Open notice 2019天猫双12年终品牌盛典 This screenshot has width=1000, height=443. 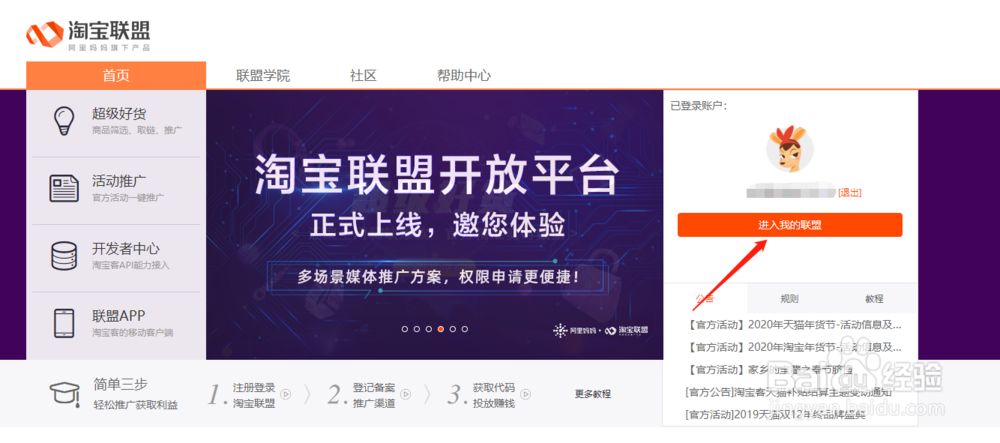(x=776, y=414)
